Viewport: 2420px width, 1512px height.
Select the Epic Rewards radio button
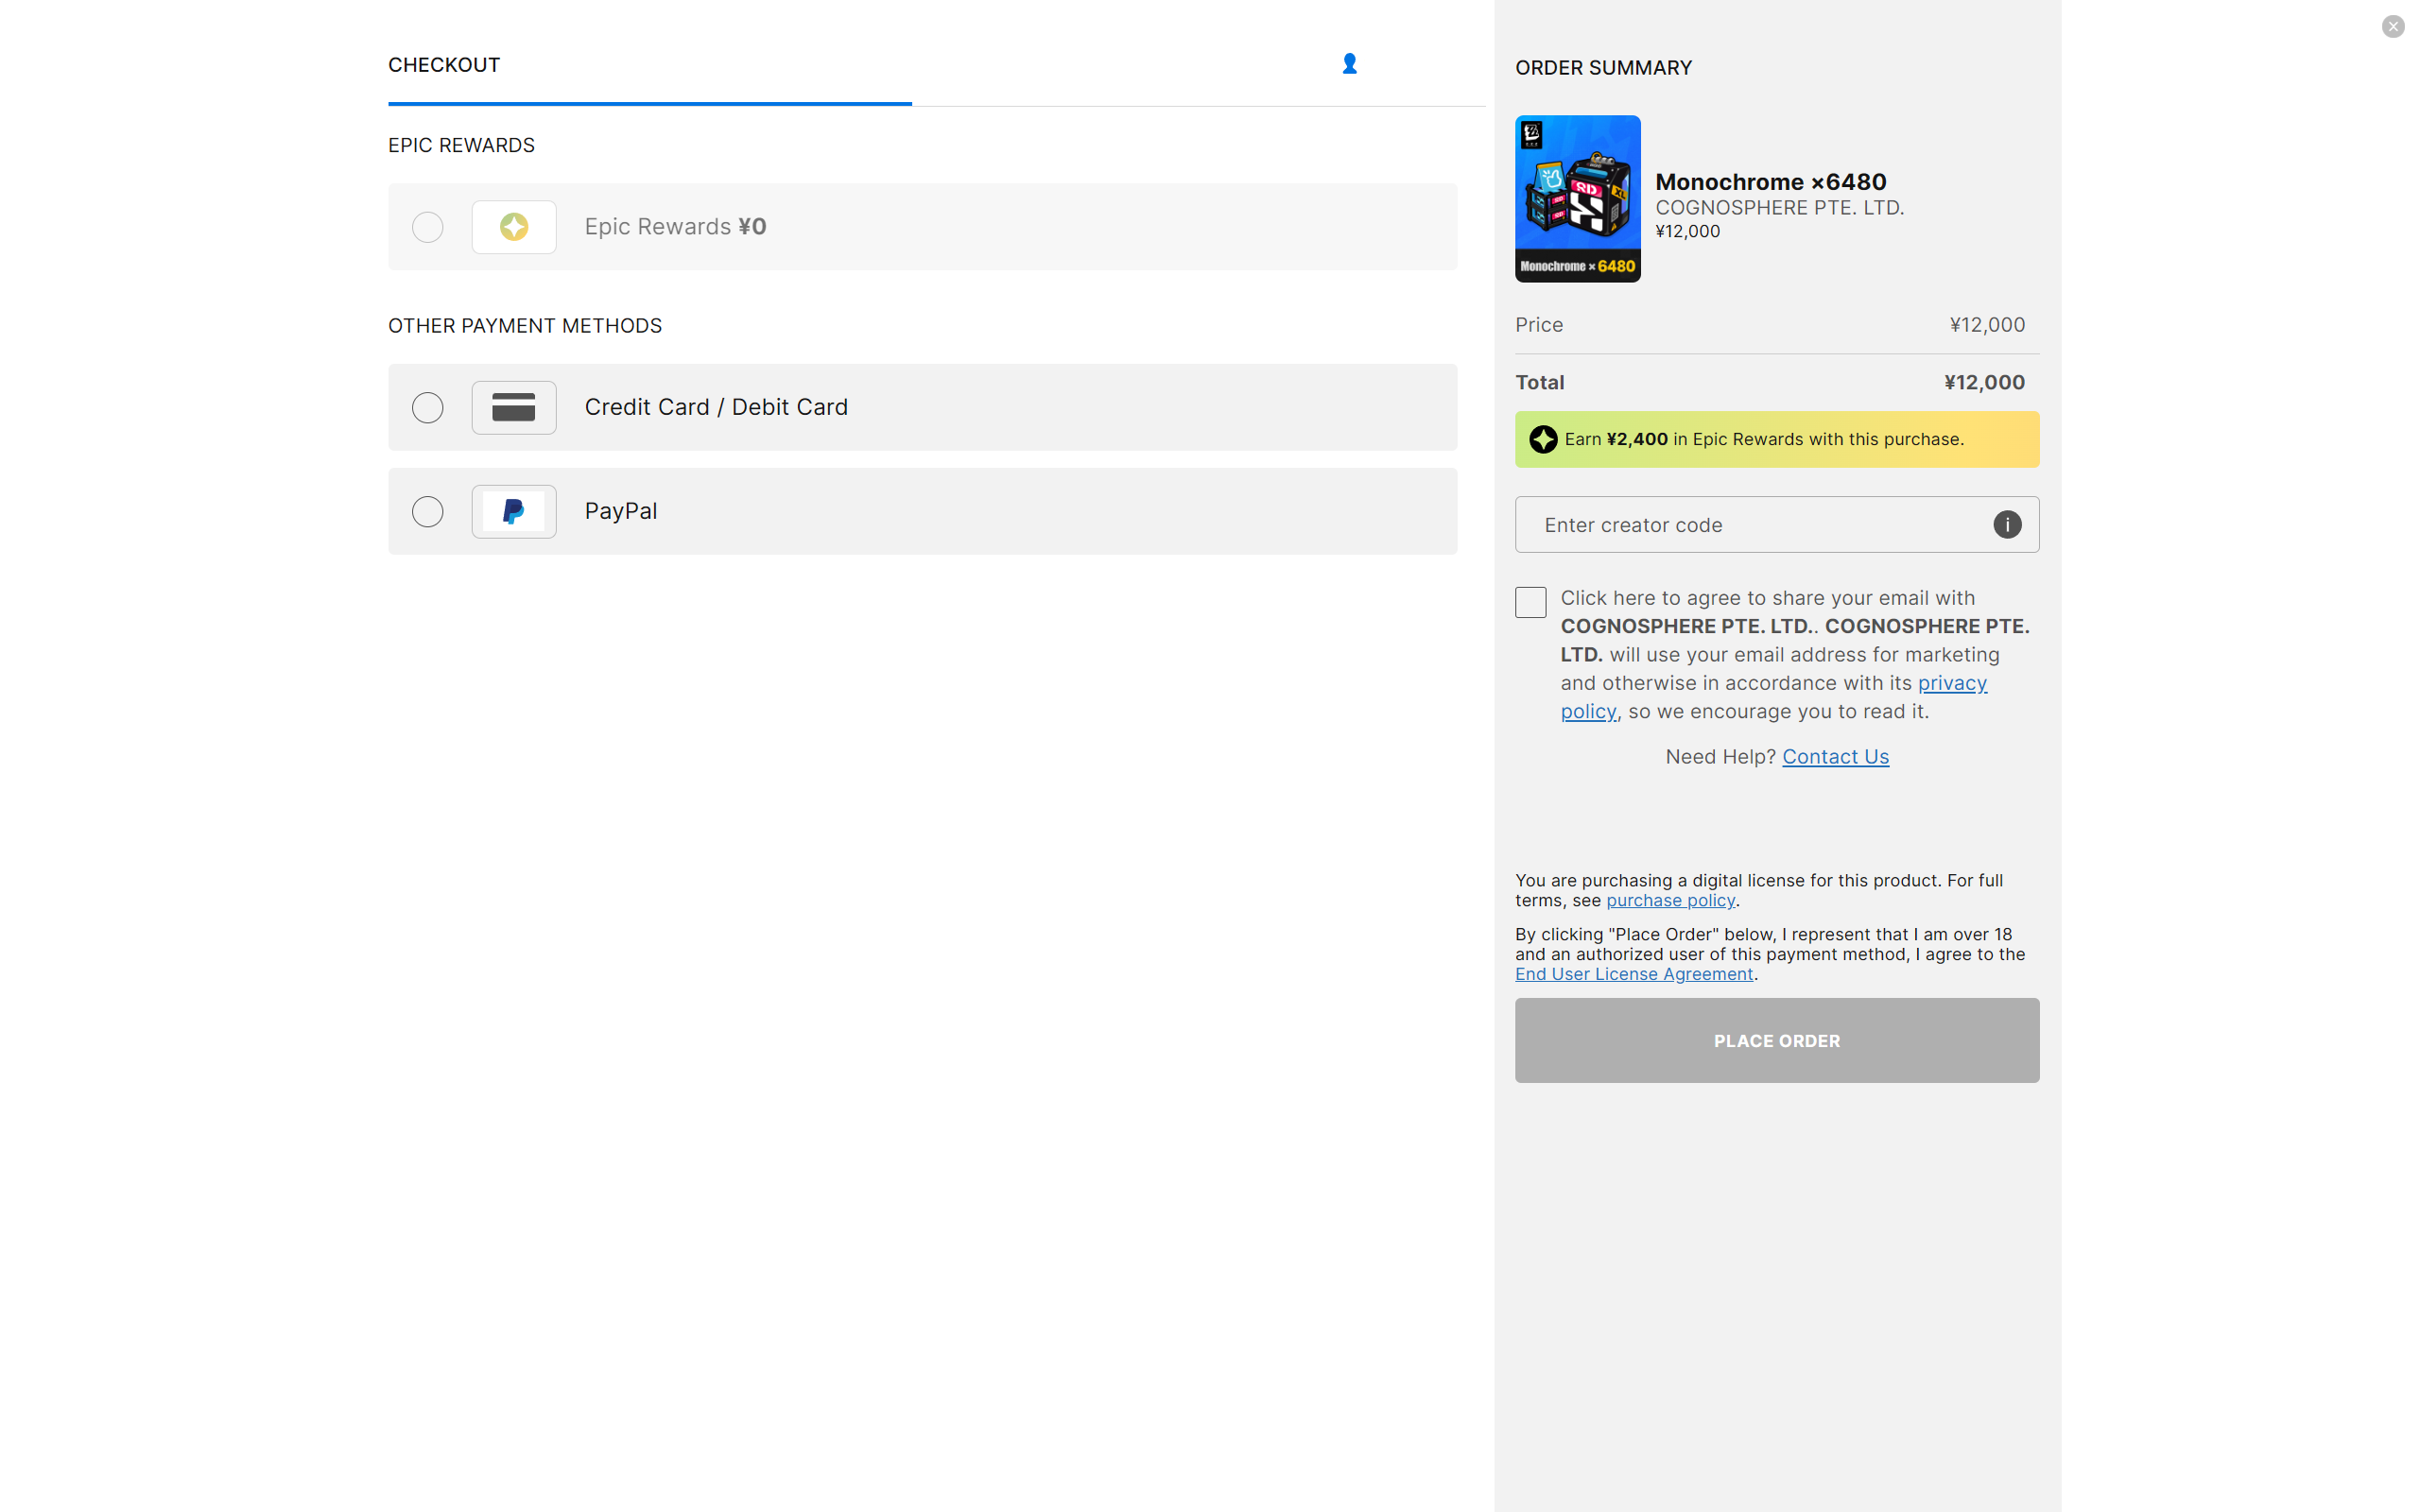point(428,227)
